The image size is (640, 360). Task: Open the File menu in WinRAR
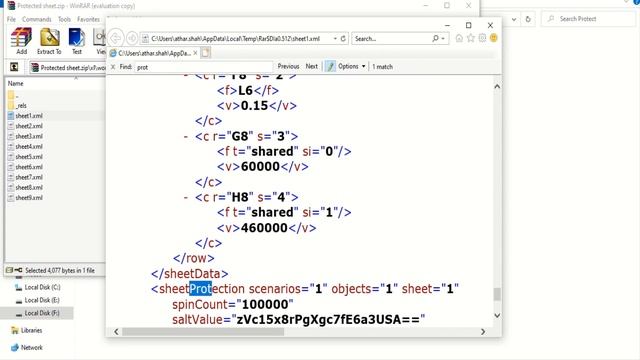pos(11,19)
